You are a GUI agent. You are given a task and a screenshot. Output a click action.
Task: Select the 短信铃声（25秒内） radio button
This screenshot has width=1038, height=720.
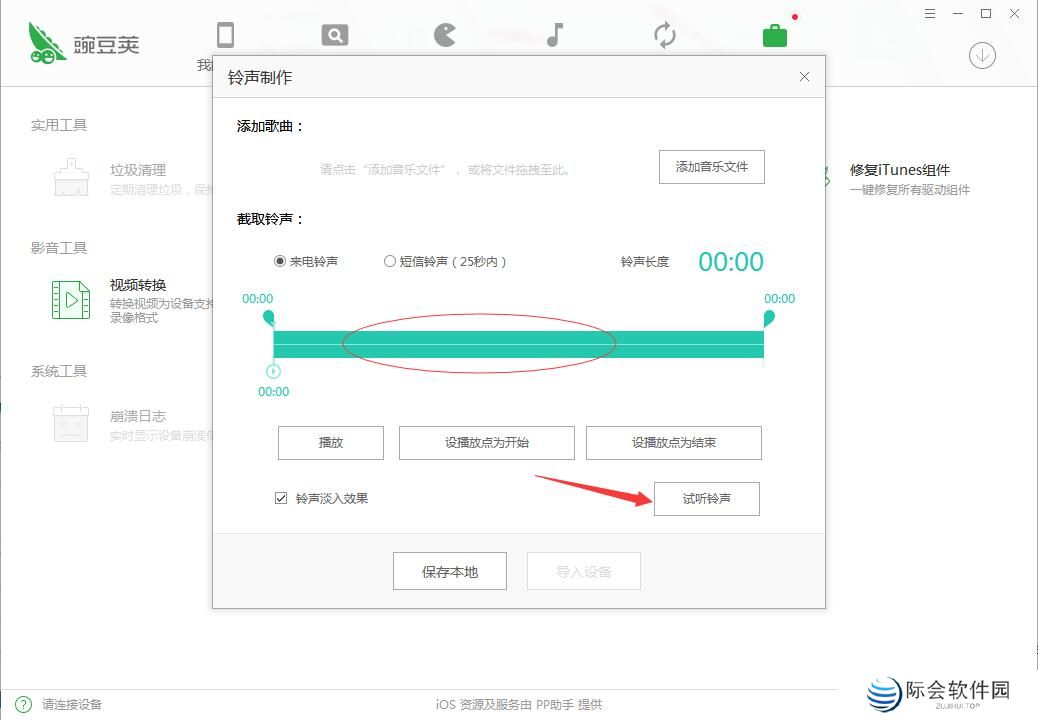pos(389,261)
